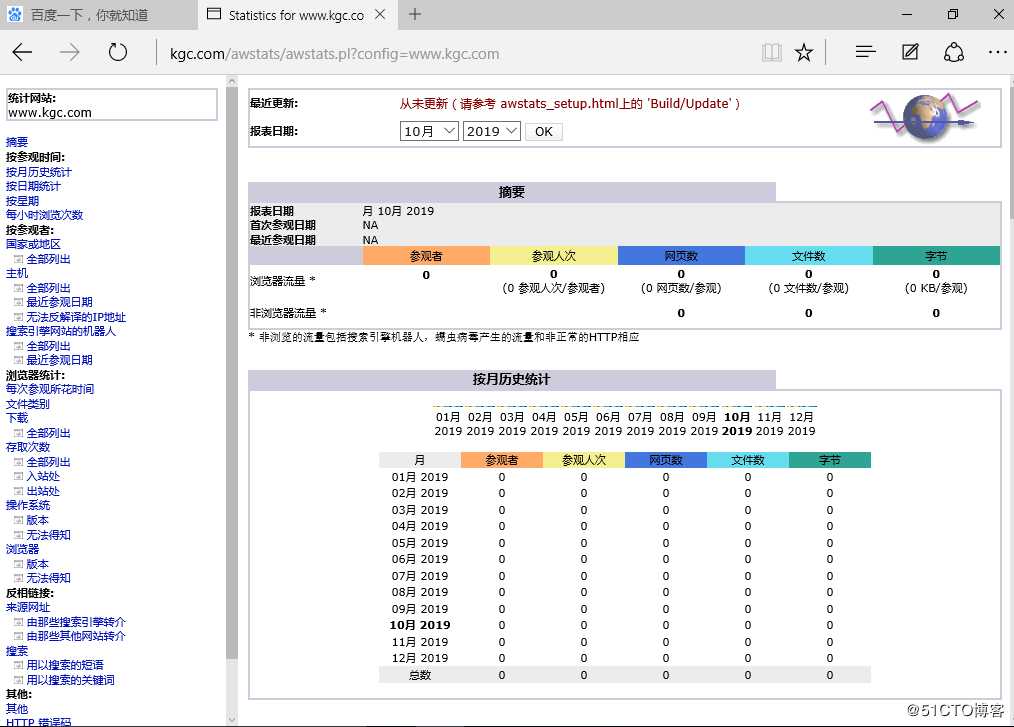Open the 用以搜索的关键词 link
Image resolution: width=1014 pixels, height=727 pixels.
click(70, 680)
